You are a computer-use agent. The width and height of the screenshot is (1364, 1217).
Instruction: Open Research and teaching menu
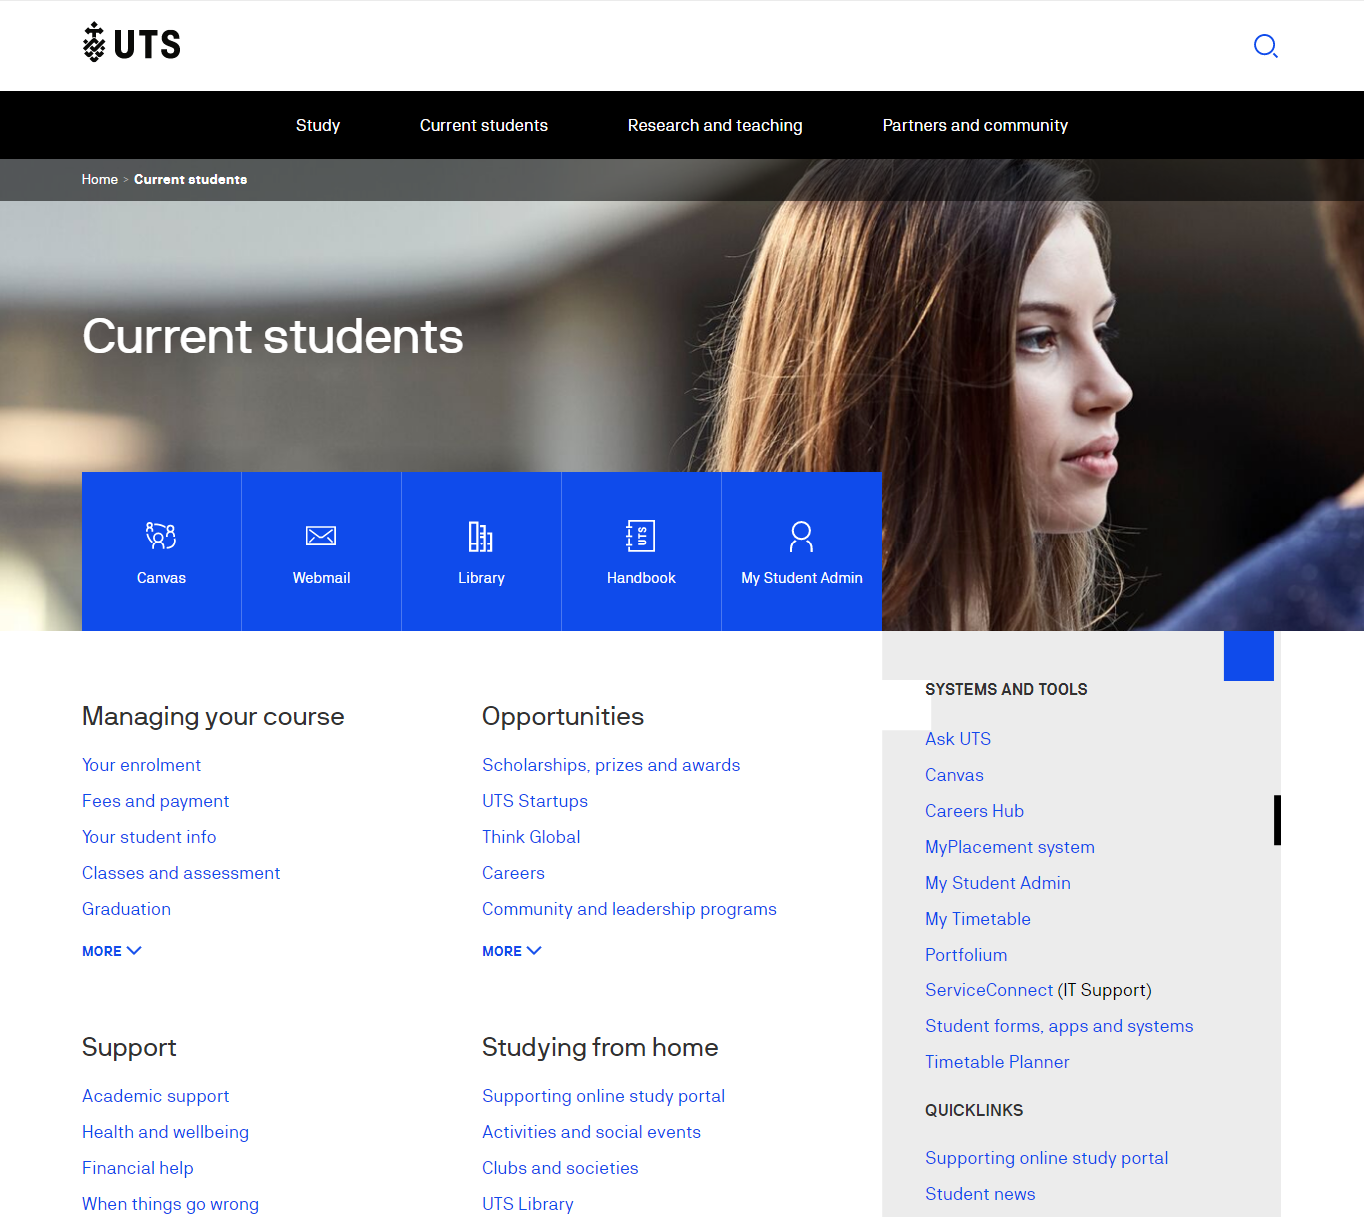point(715,125)
